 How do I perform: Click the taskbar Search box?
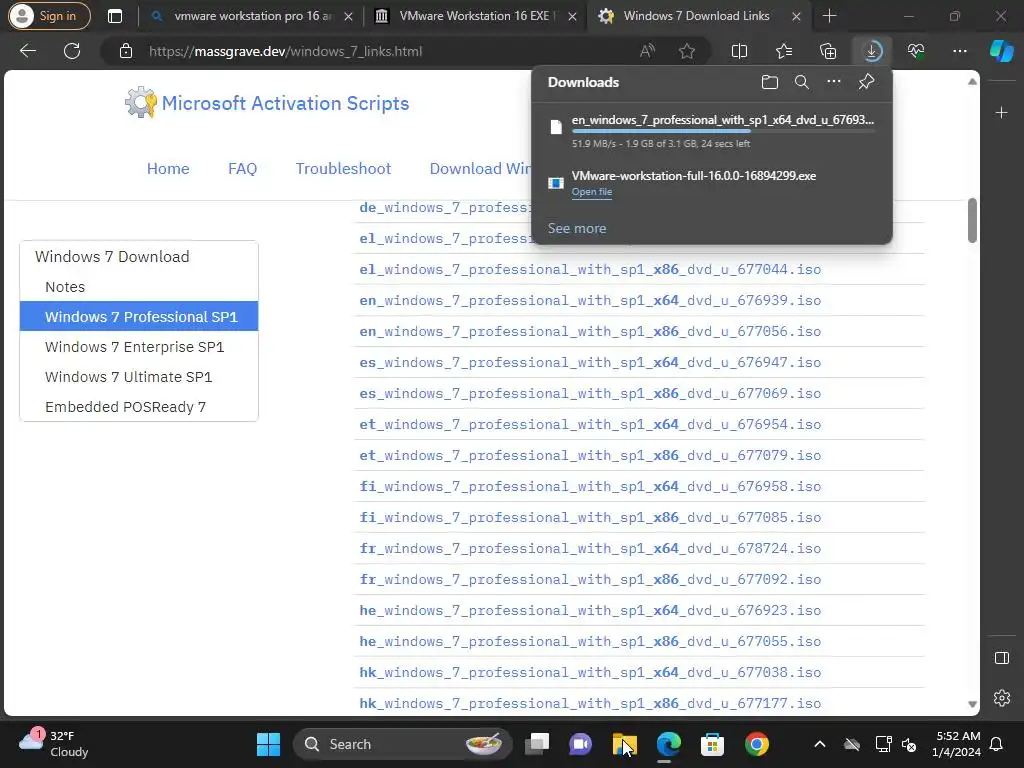(403, 744)
